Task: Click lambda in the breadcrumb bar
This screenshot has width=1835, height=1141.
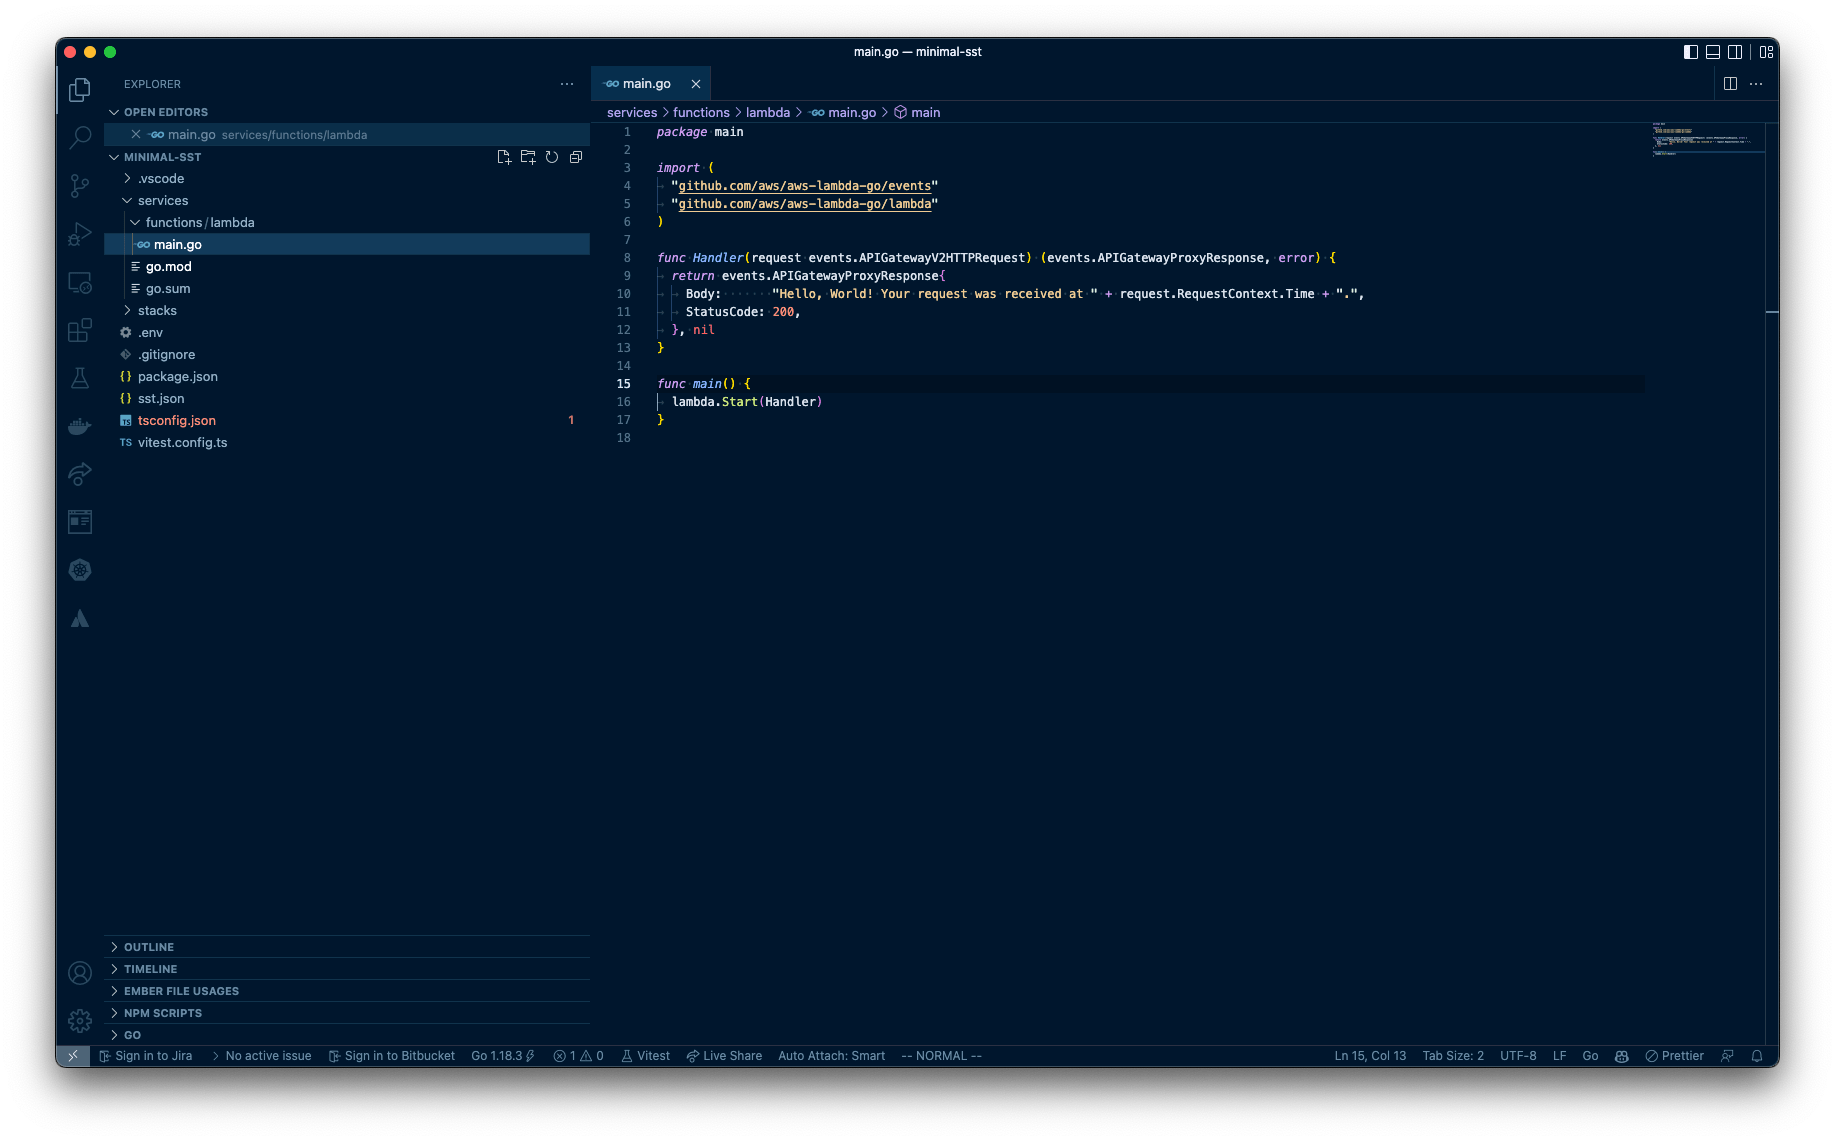Action: [767, 112]
